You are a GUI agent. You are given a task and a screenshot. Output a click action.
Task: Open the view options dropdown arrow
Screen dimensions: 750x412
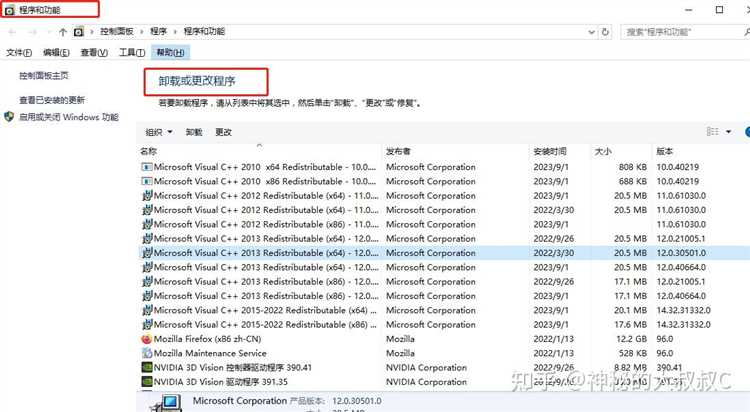(728, 132)
